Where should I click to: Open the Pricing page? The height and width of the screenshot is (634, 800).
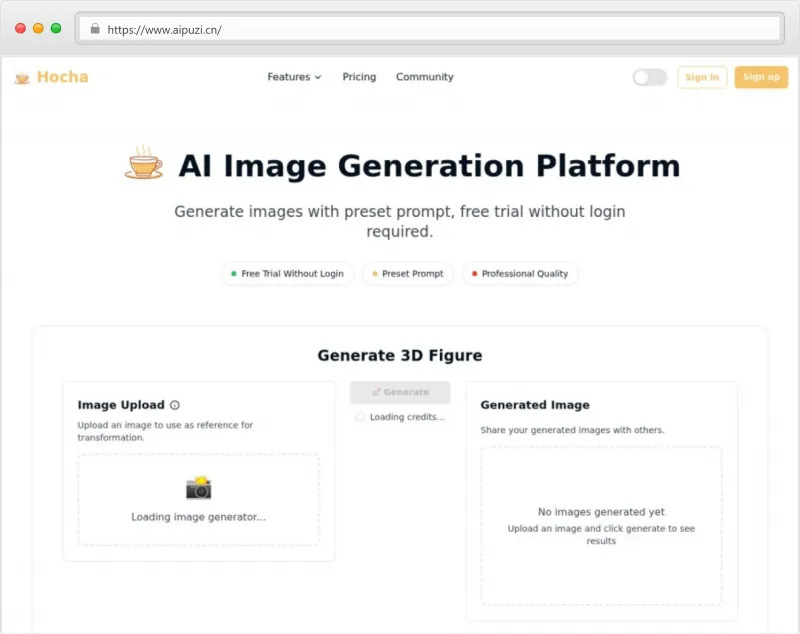pyautogui.click(x=359, y=77)
